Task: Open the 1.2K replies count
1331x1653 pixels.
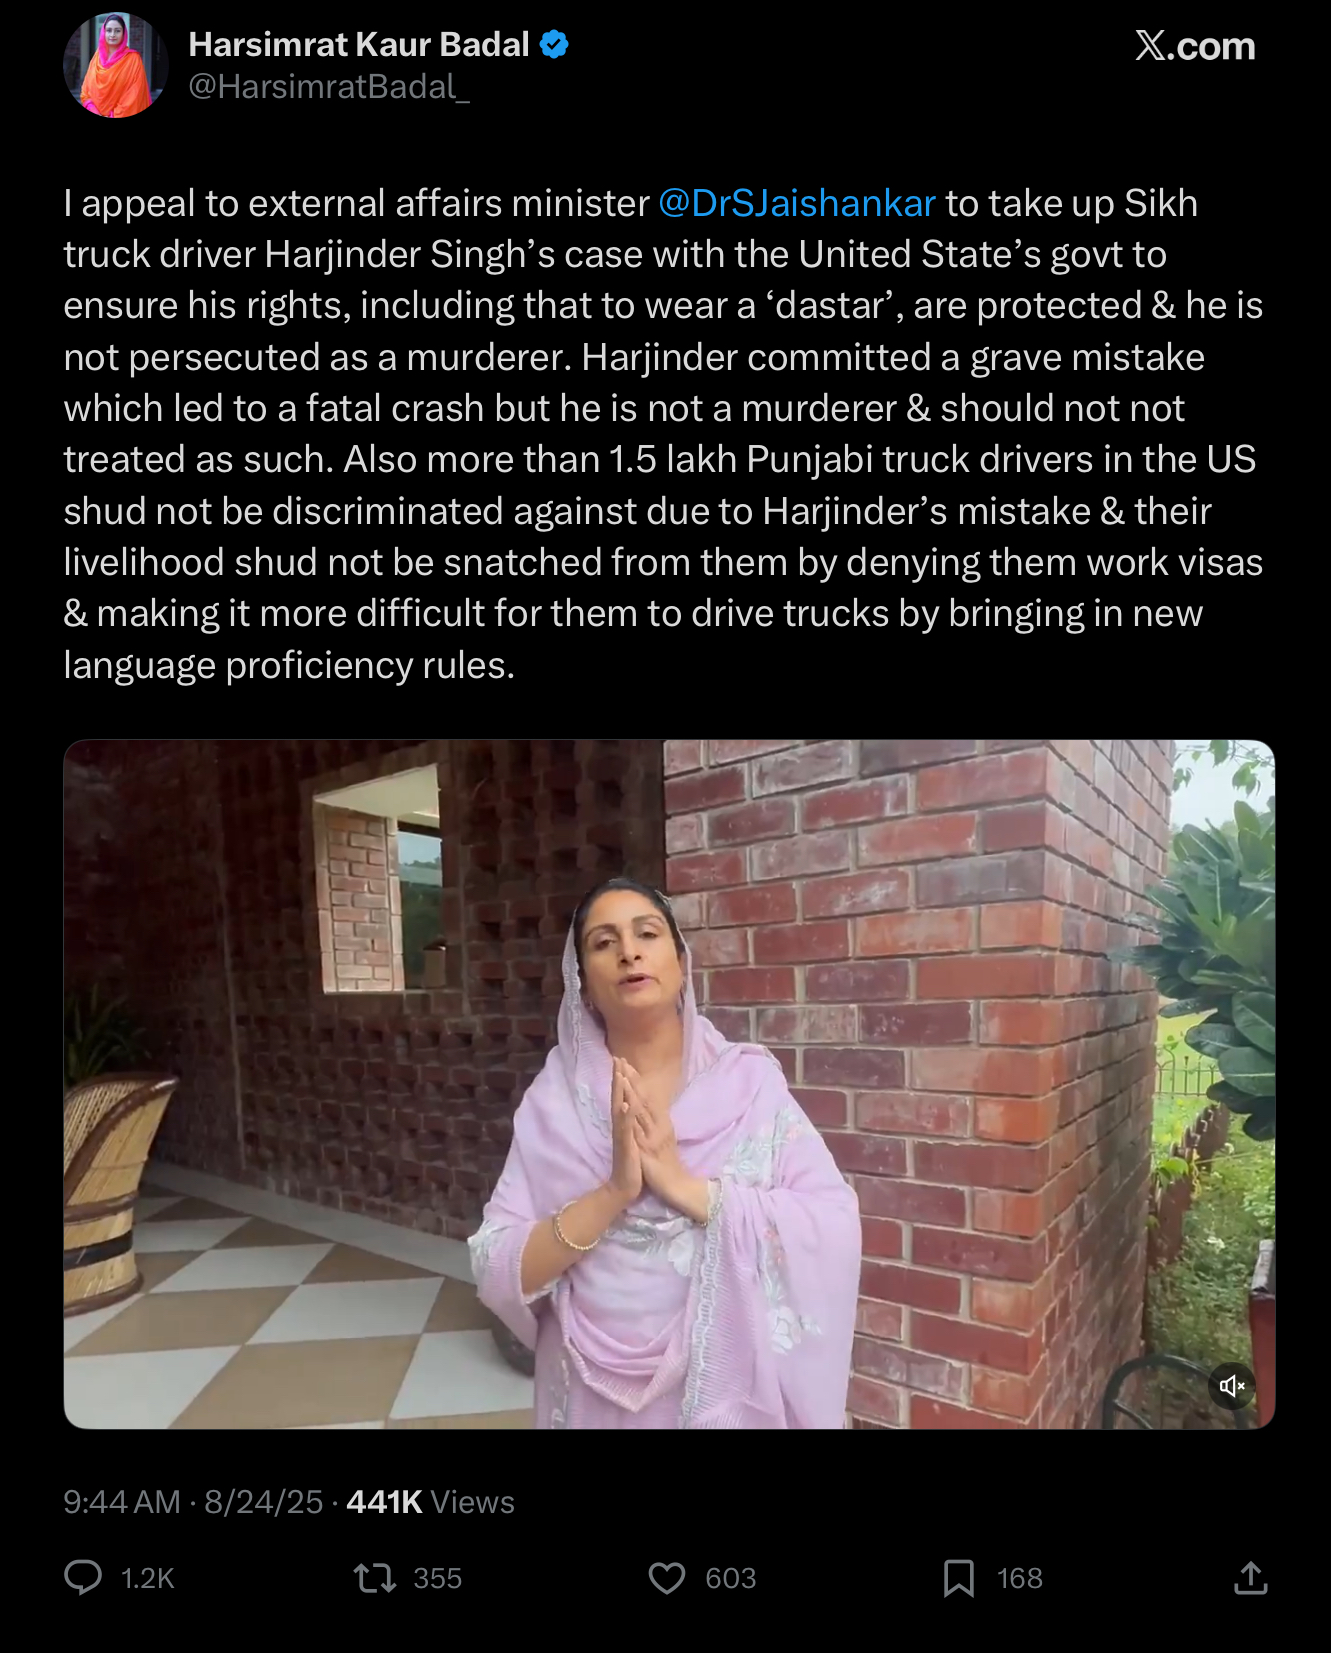Action: [148, 1578]
